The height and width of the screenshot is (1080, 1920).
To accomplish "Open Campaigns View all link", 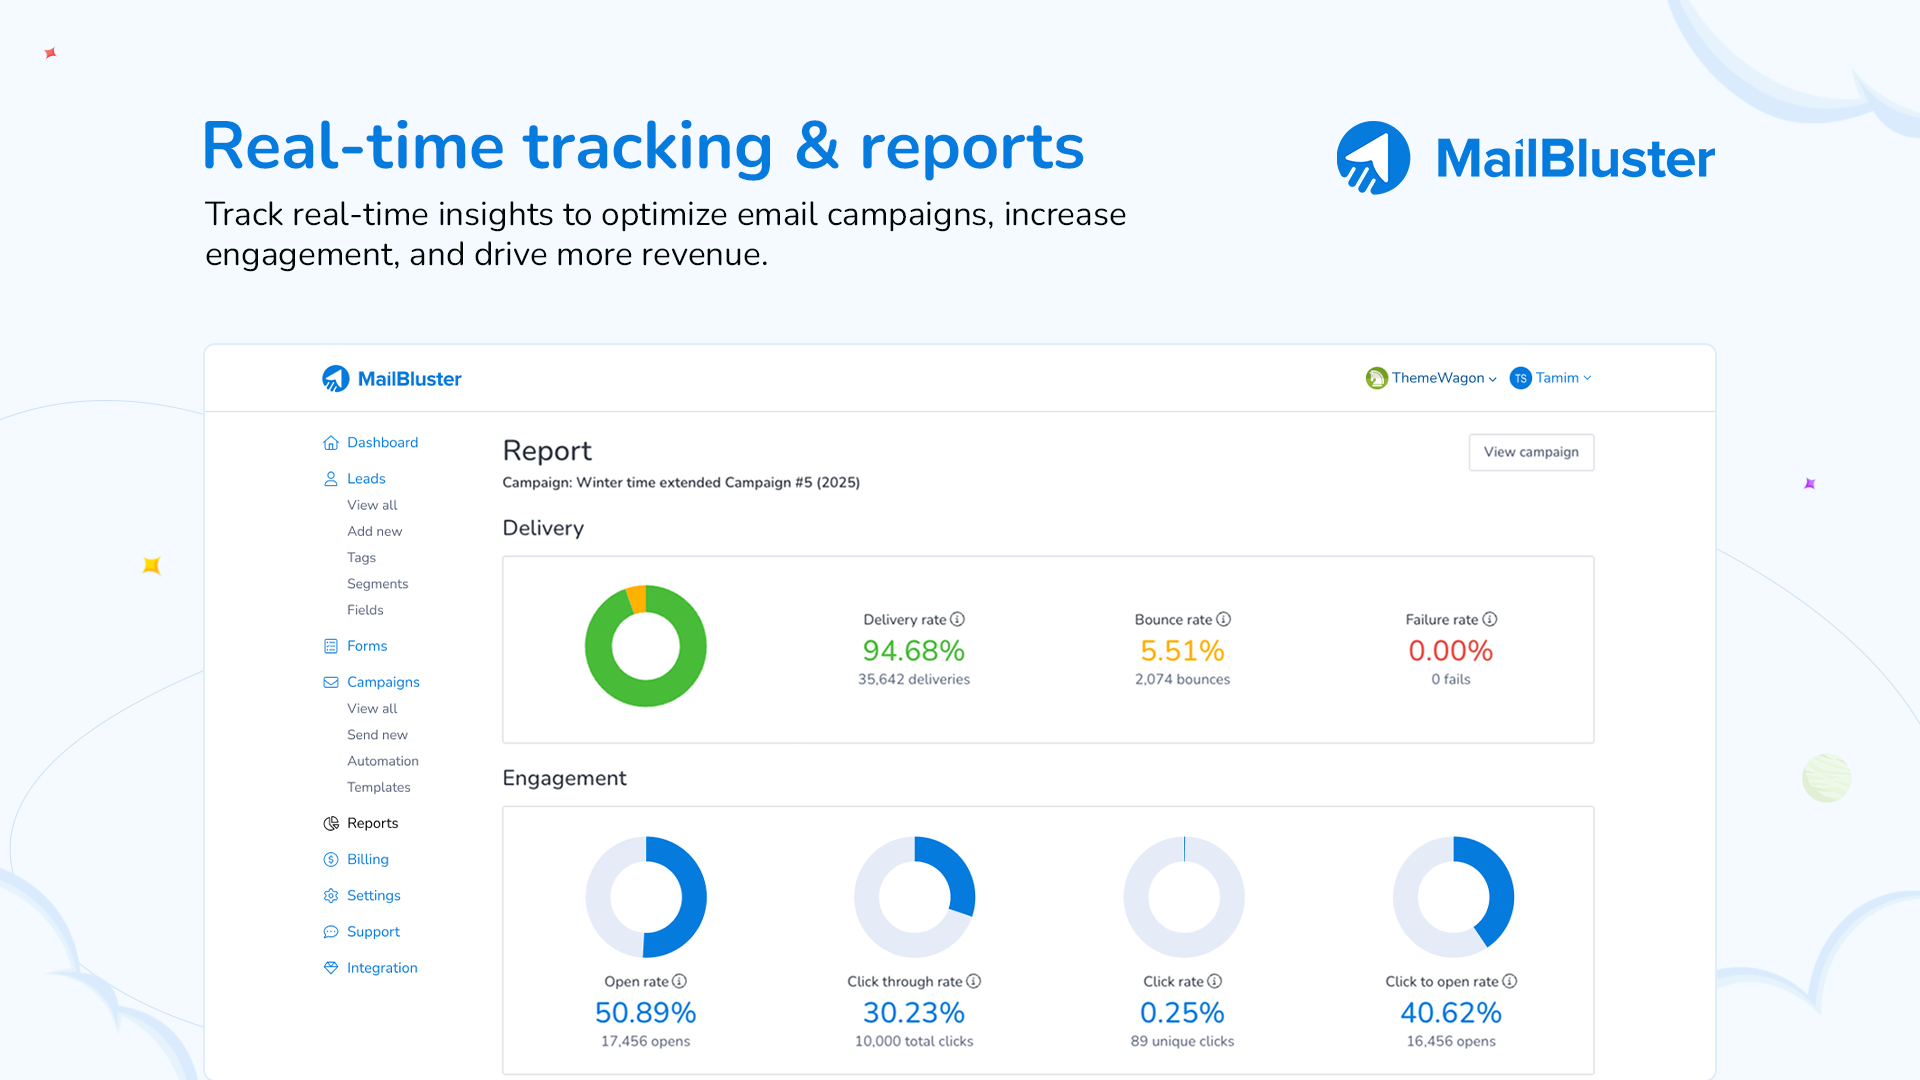I will click(x=372, y=708).
